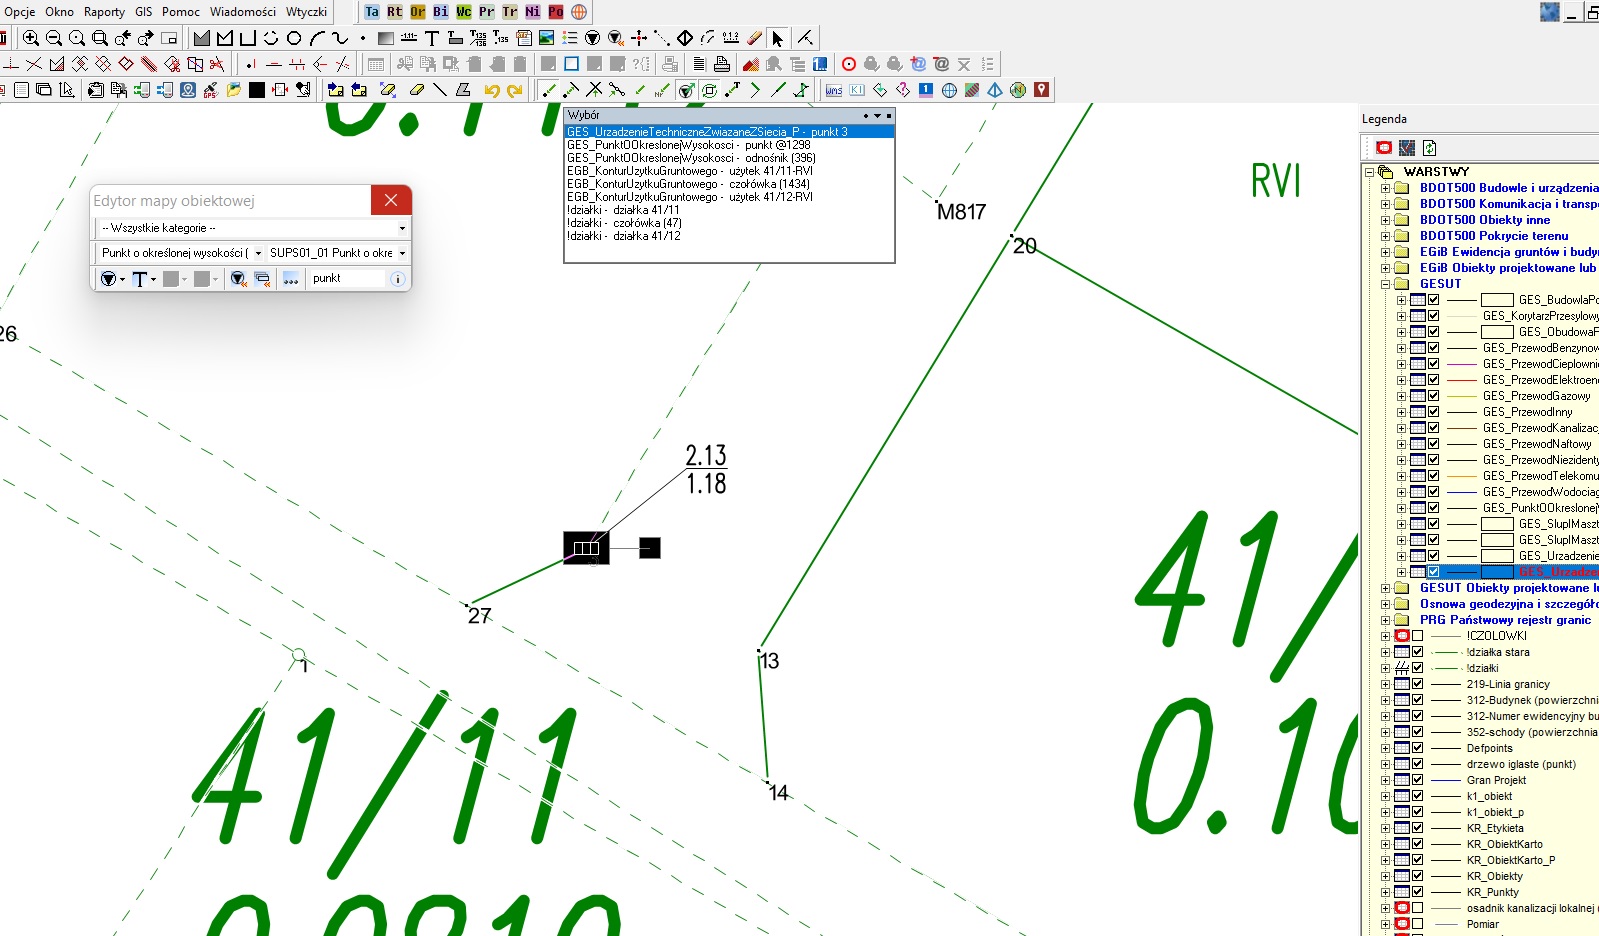The height and width of the screenshot is (936, 1599).
Task: Click the scissors cut icon
Action: 217,64
